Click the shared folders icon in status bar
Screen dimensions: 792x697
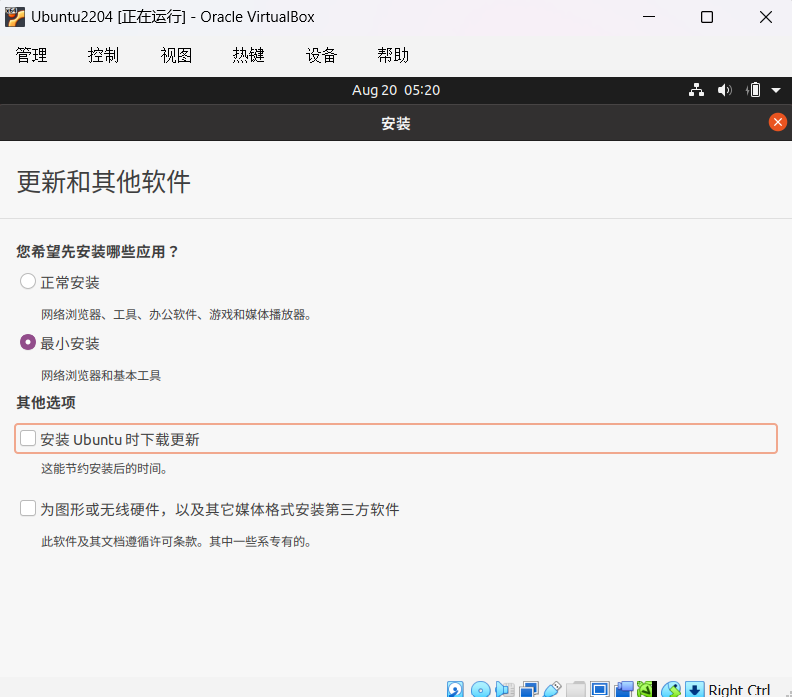pos(576,689)
